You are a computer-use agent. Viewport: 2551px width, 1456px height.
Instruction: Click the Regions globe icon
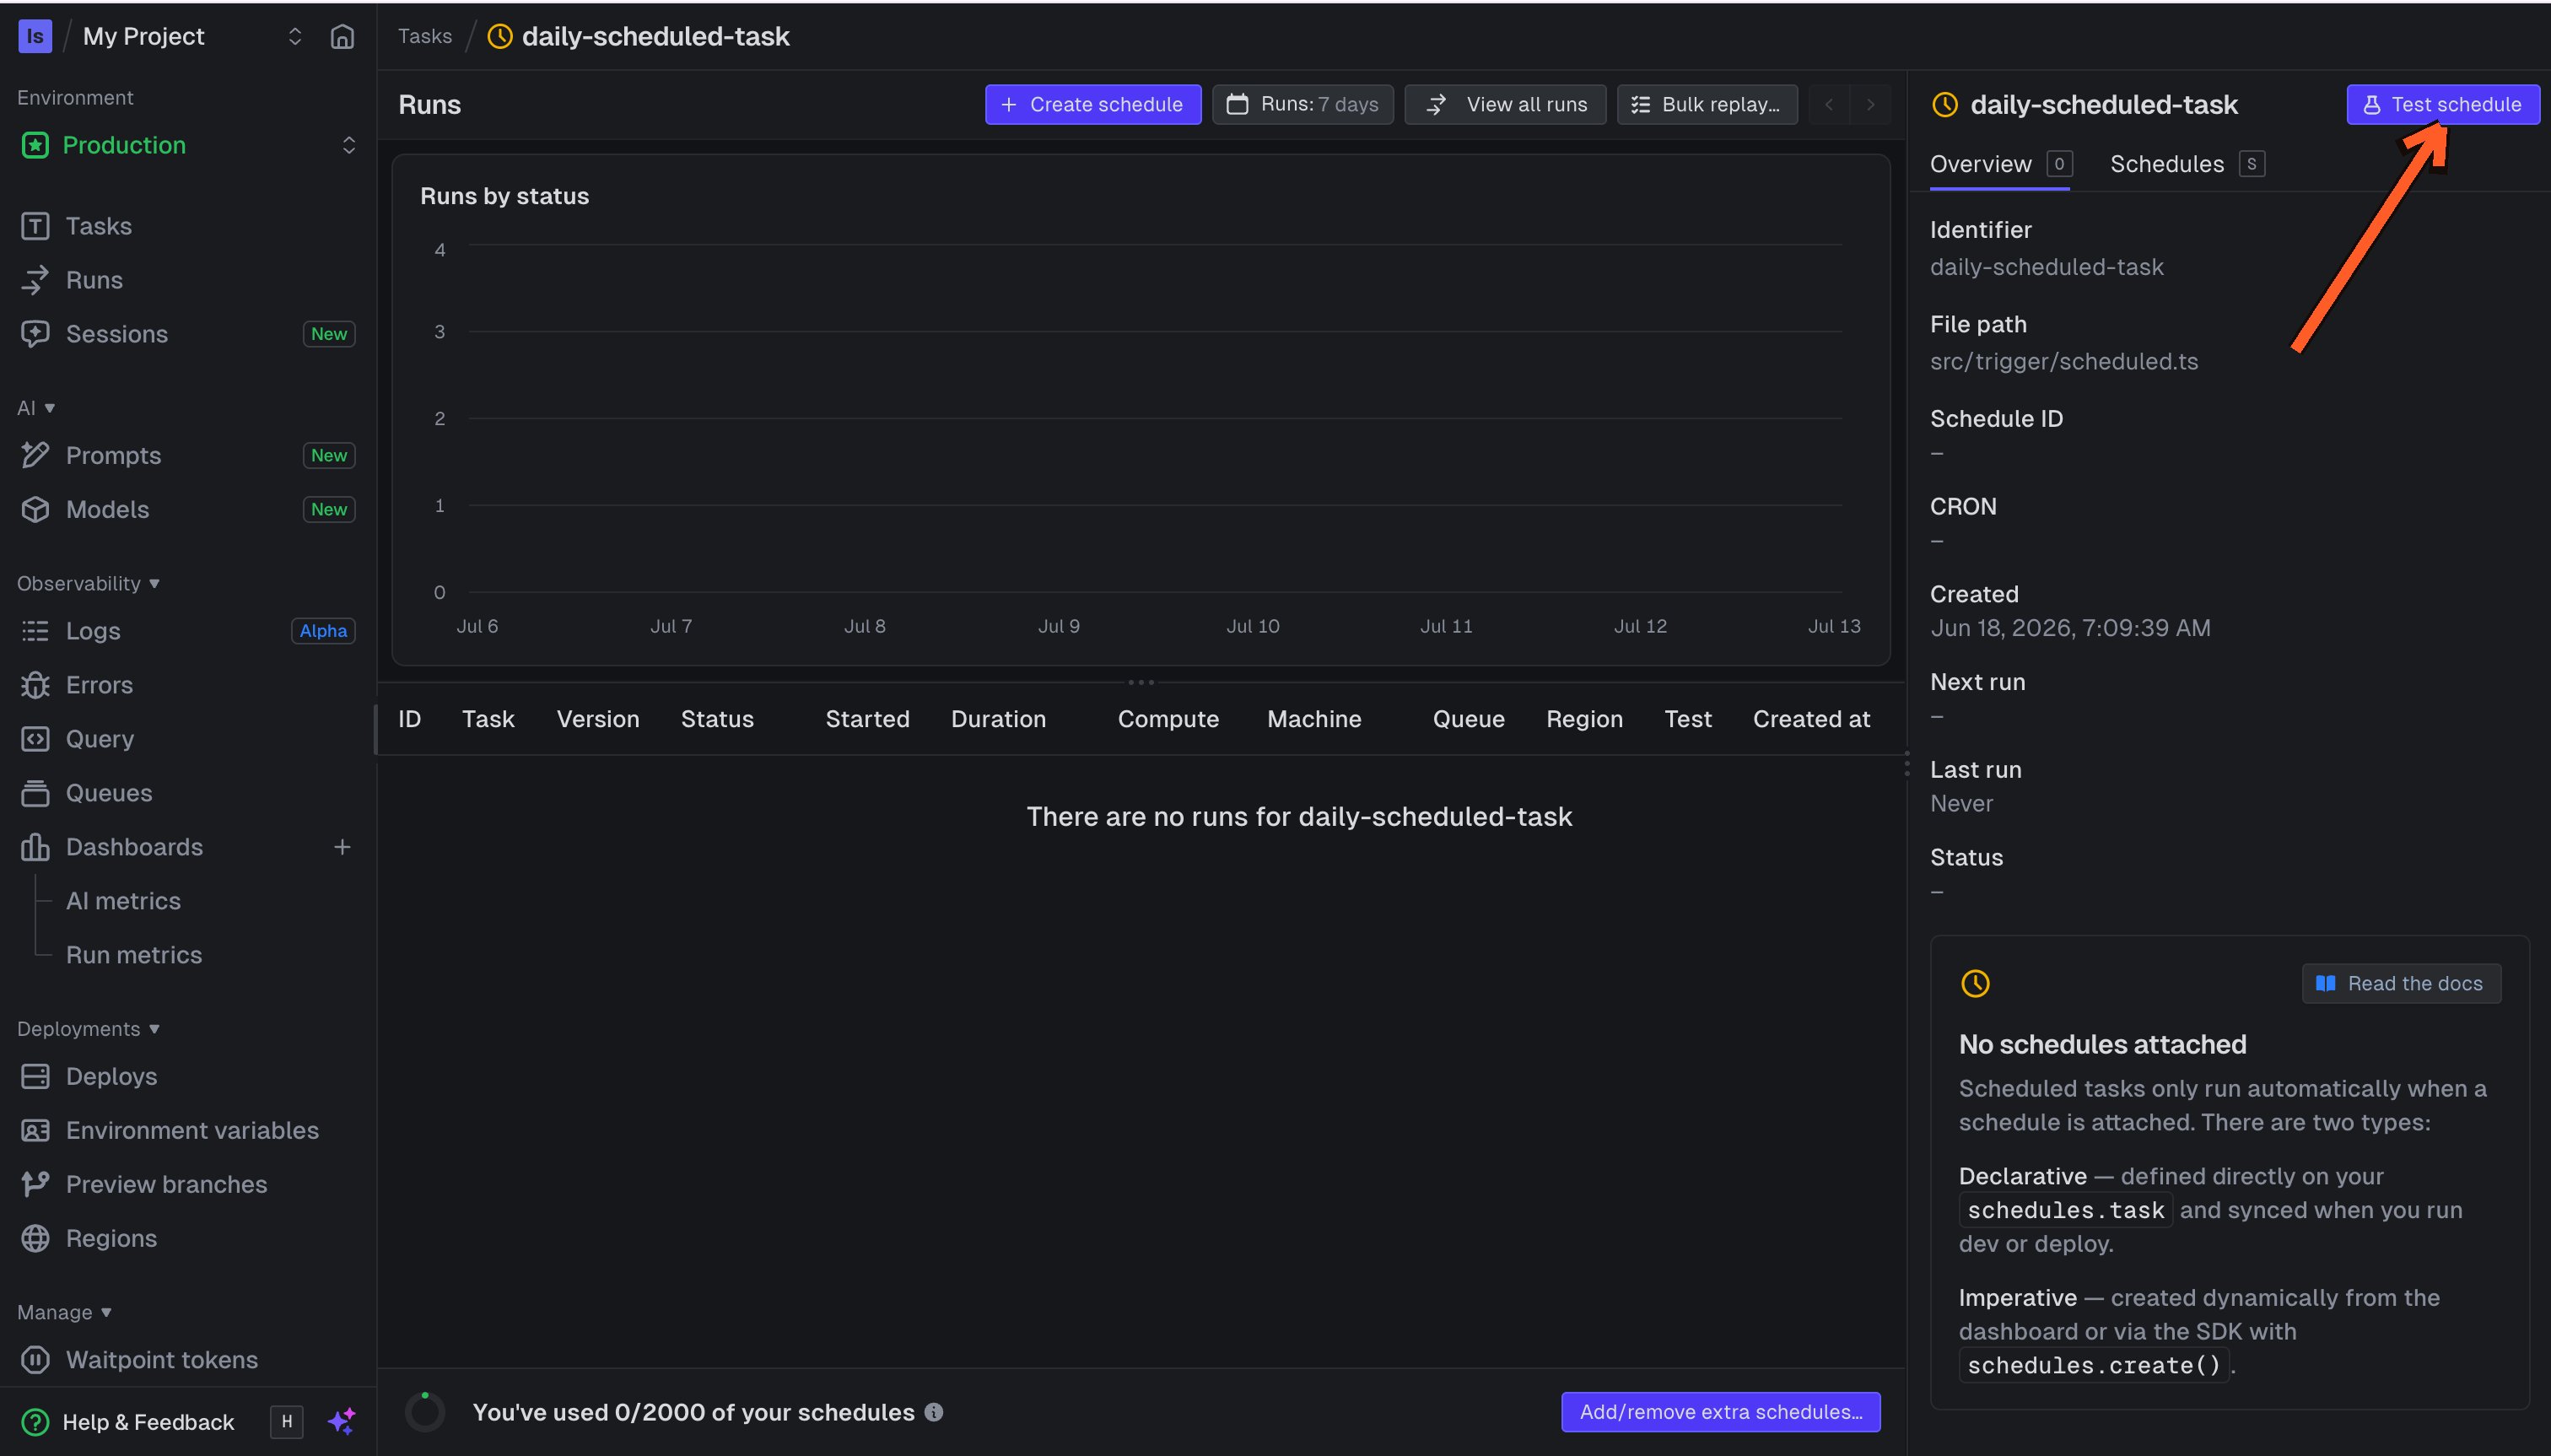35,1238
